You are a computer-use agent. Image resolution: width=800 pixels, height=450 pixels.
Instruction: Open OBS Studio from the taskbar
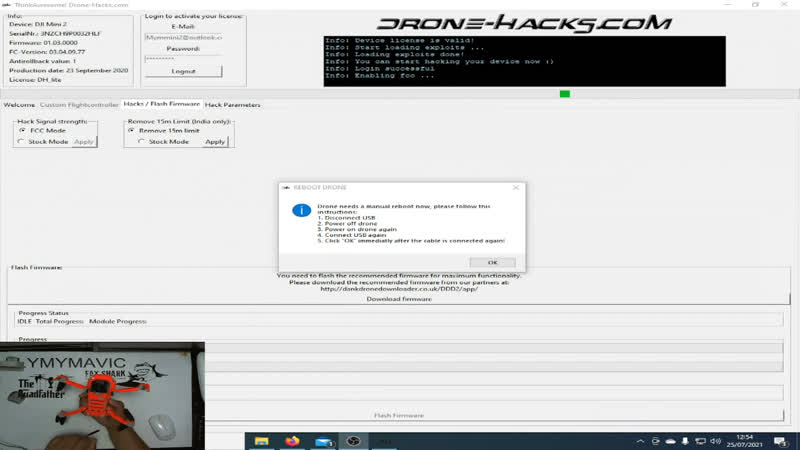coord(353,441)
